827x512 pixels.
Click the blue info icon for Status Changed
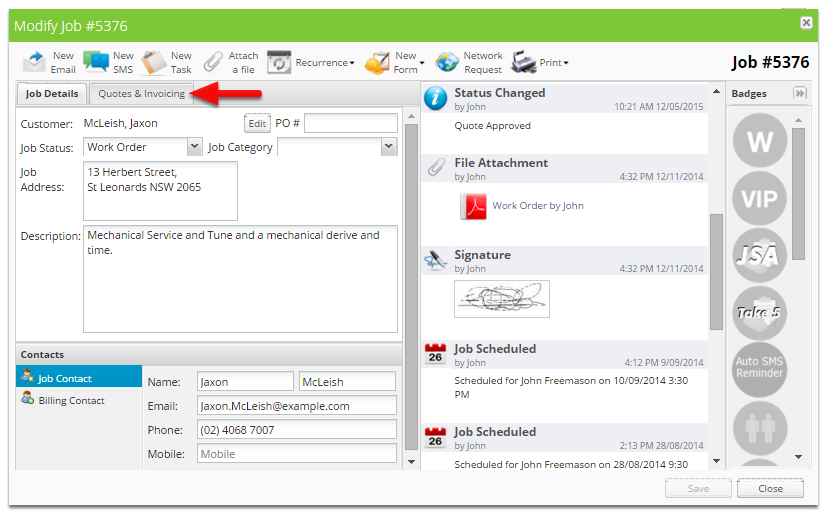pos(436,99)
